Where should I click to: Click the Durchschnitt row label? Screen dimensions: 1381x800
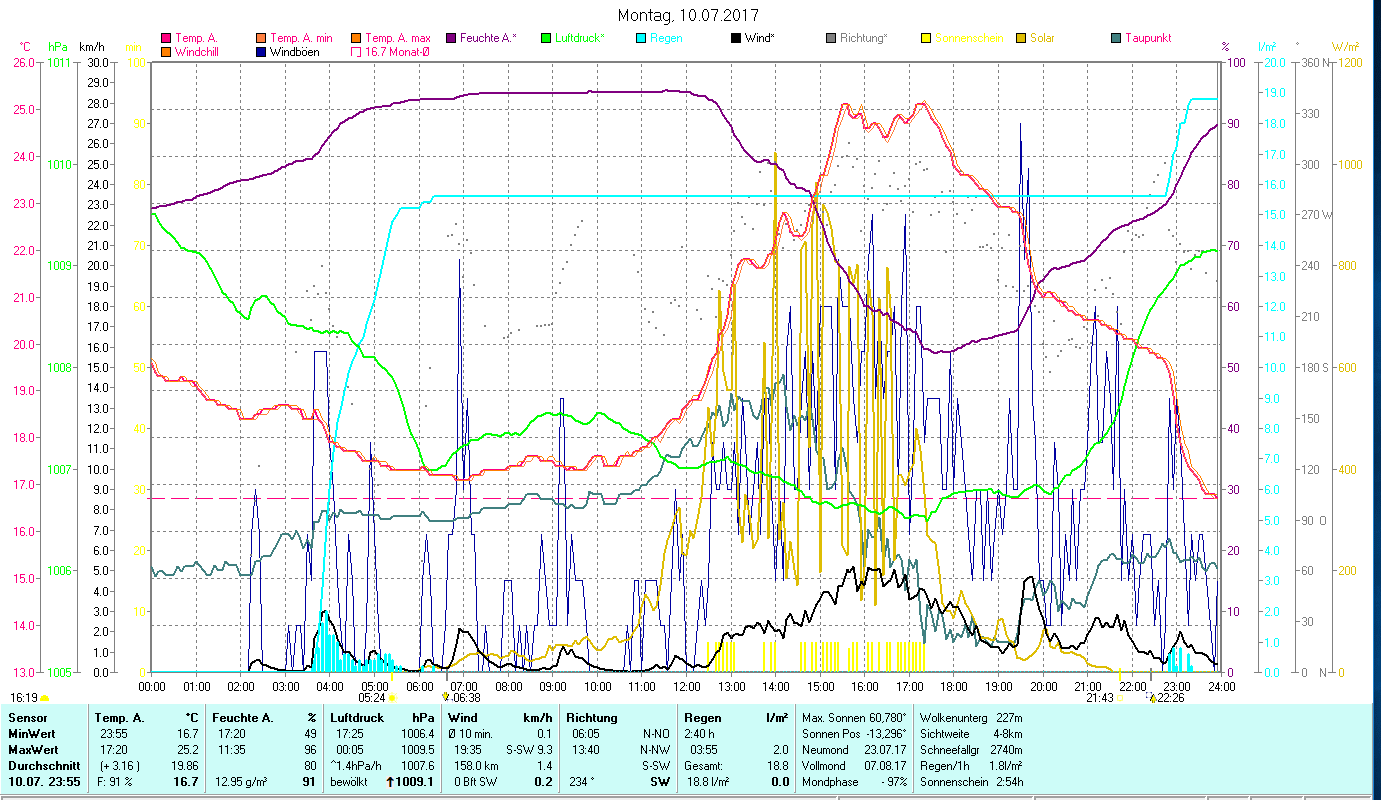[44, 765]
